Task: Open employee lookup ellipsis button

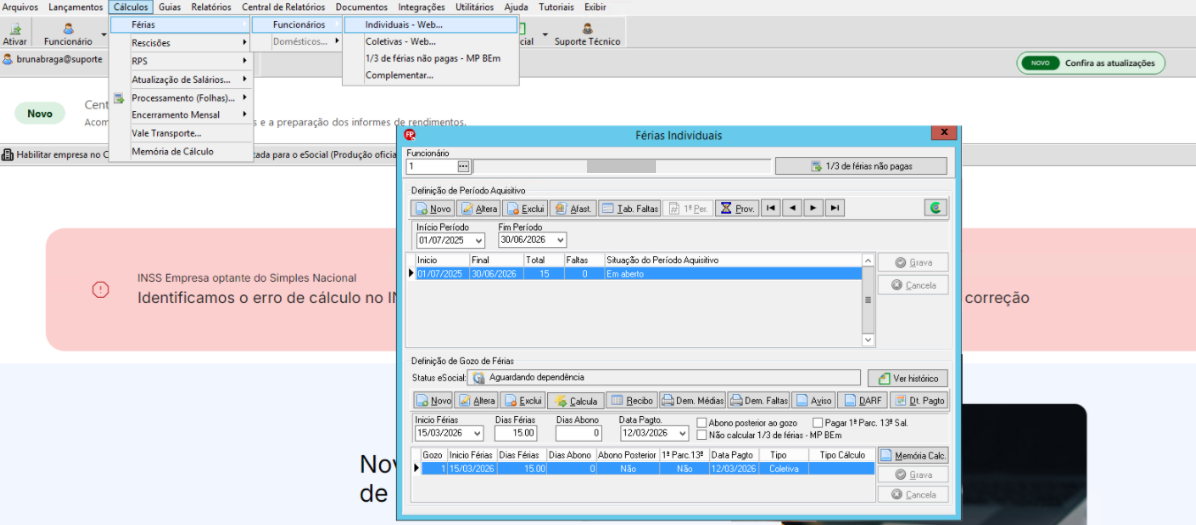Action: pyautogui.click(x=463, y=166)
